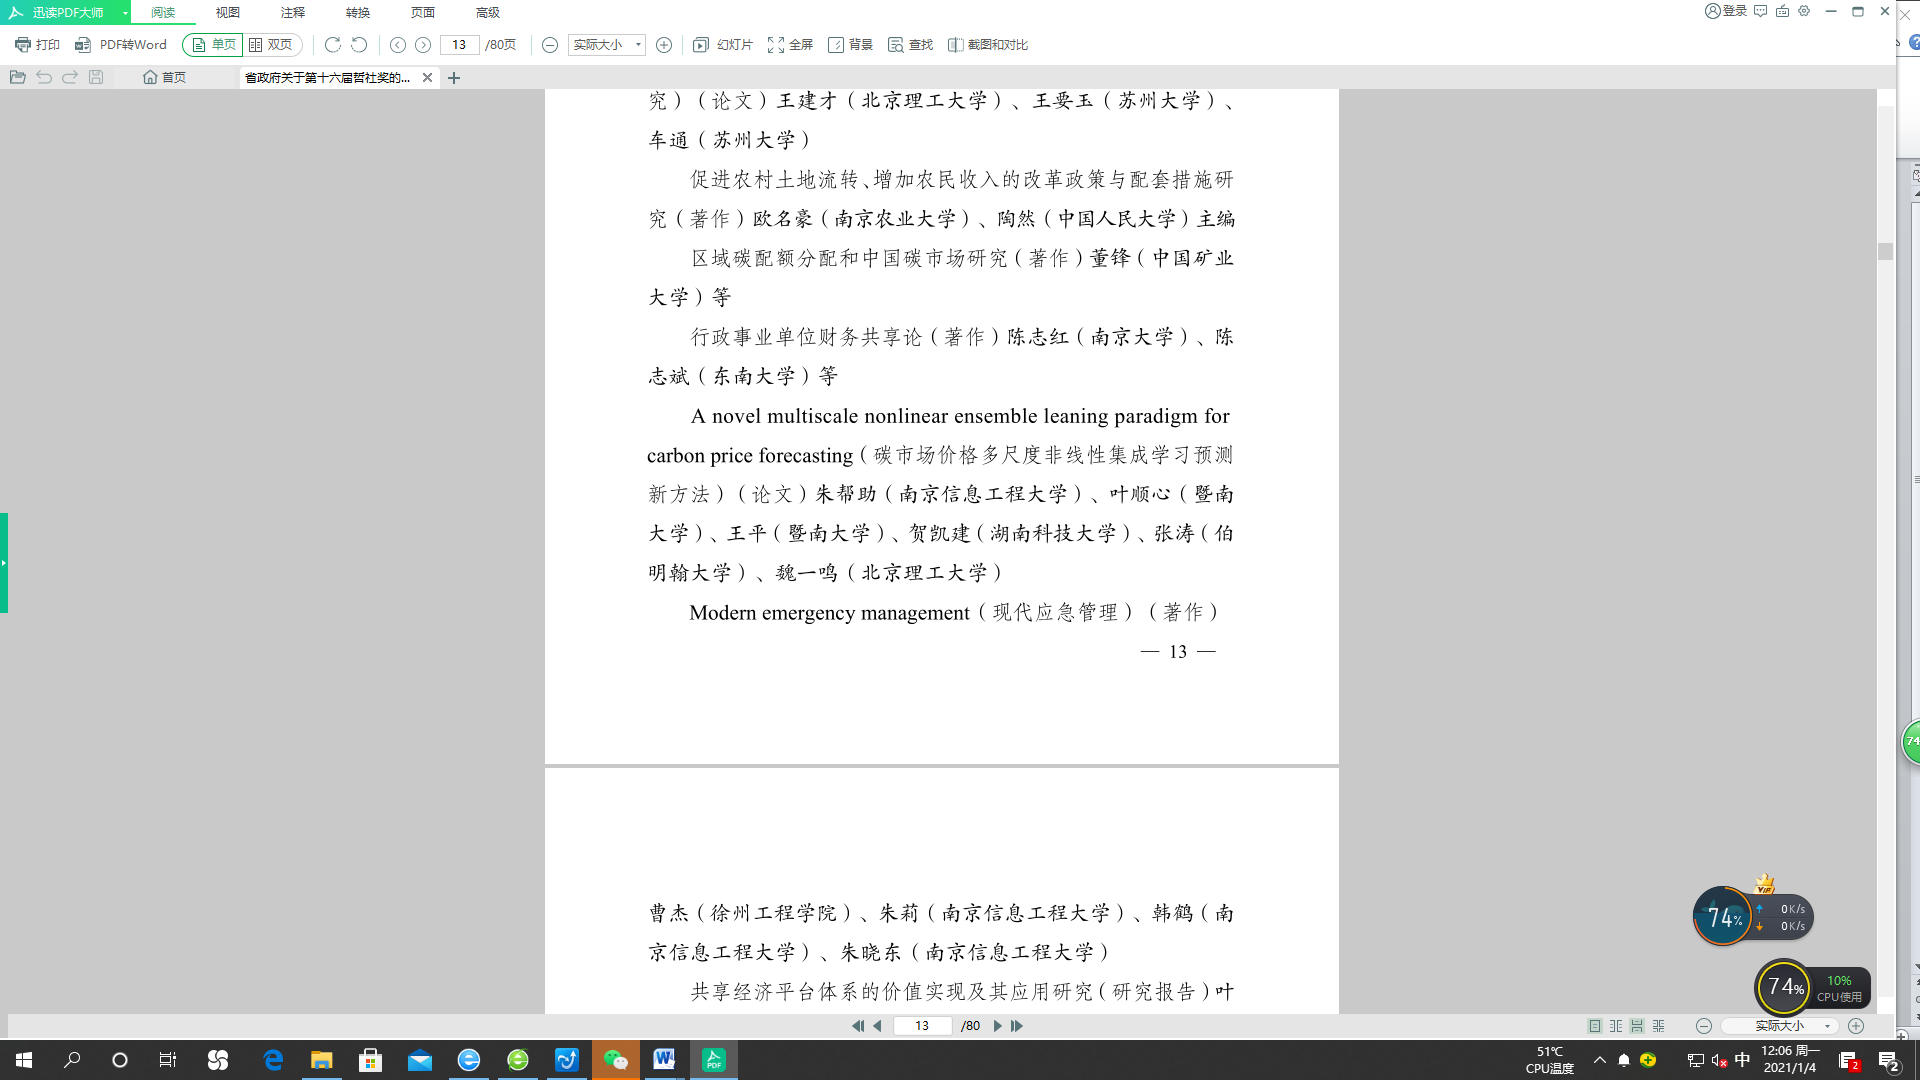Toggle single-page layout icon in status bar
1920x1080 pixels.
[1595, 1026]
